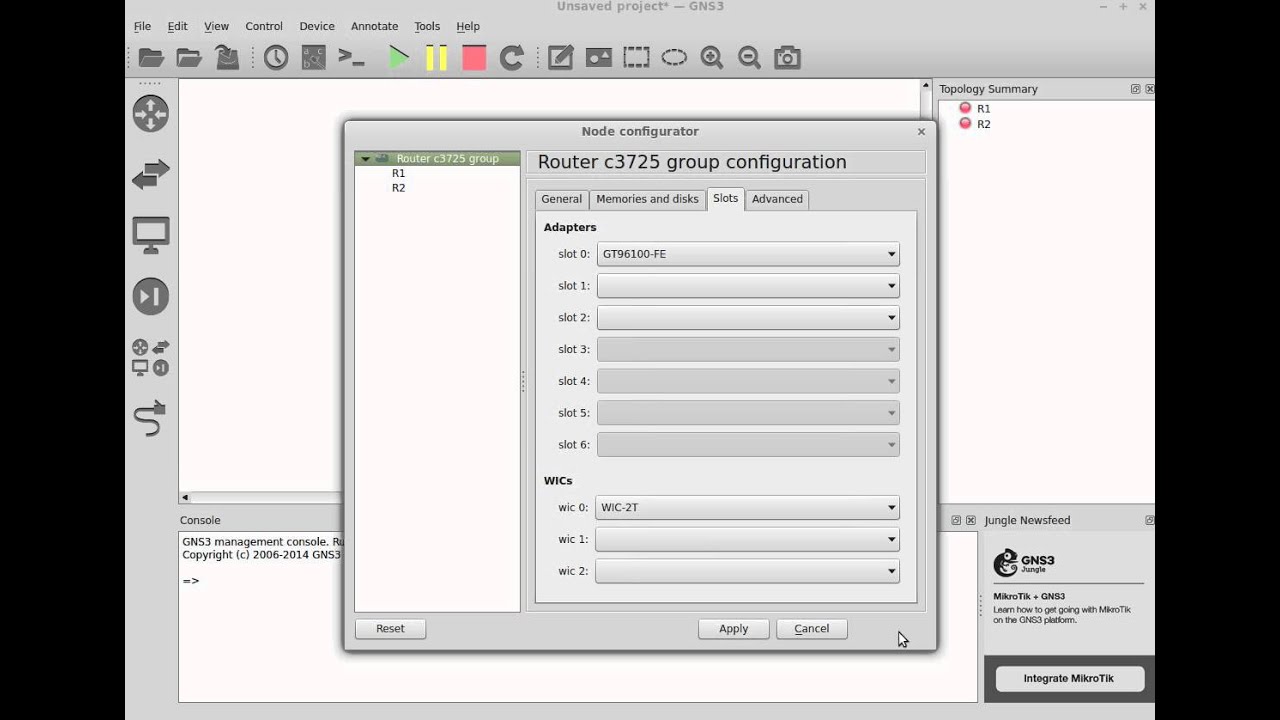1280x720 pixels.
Task: Collapse Router c3725 group tree node
Action: pos(365,159)
